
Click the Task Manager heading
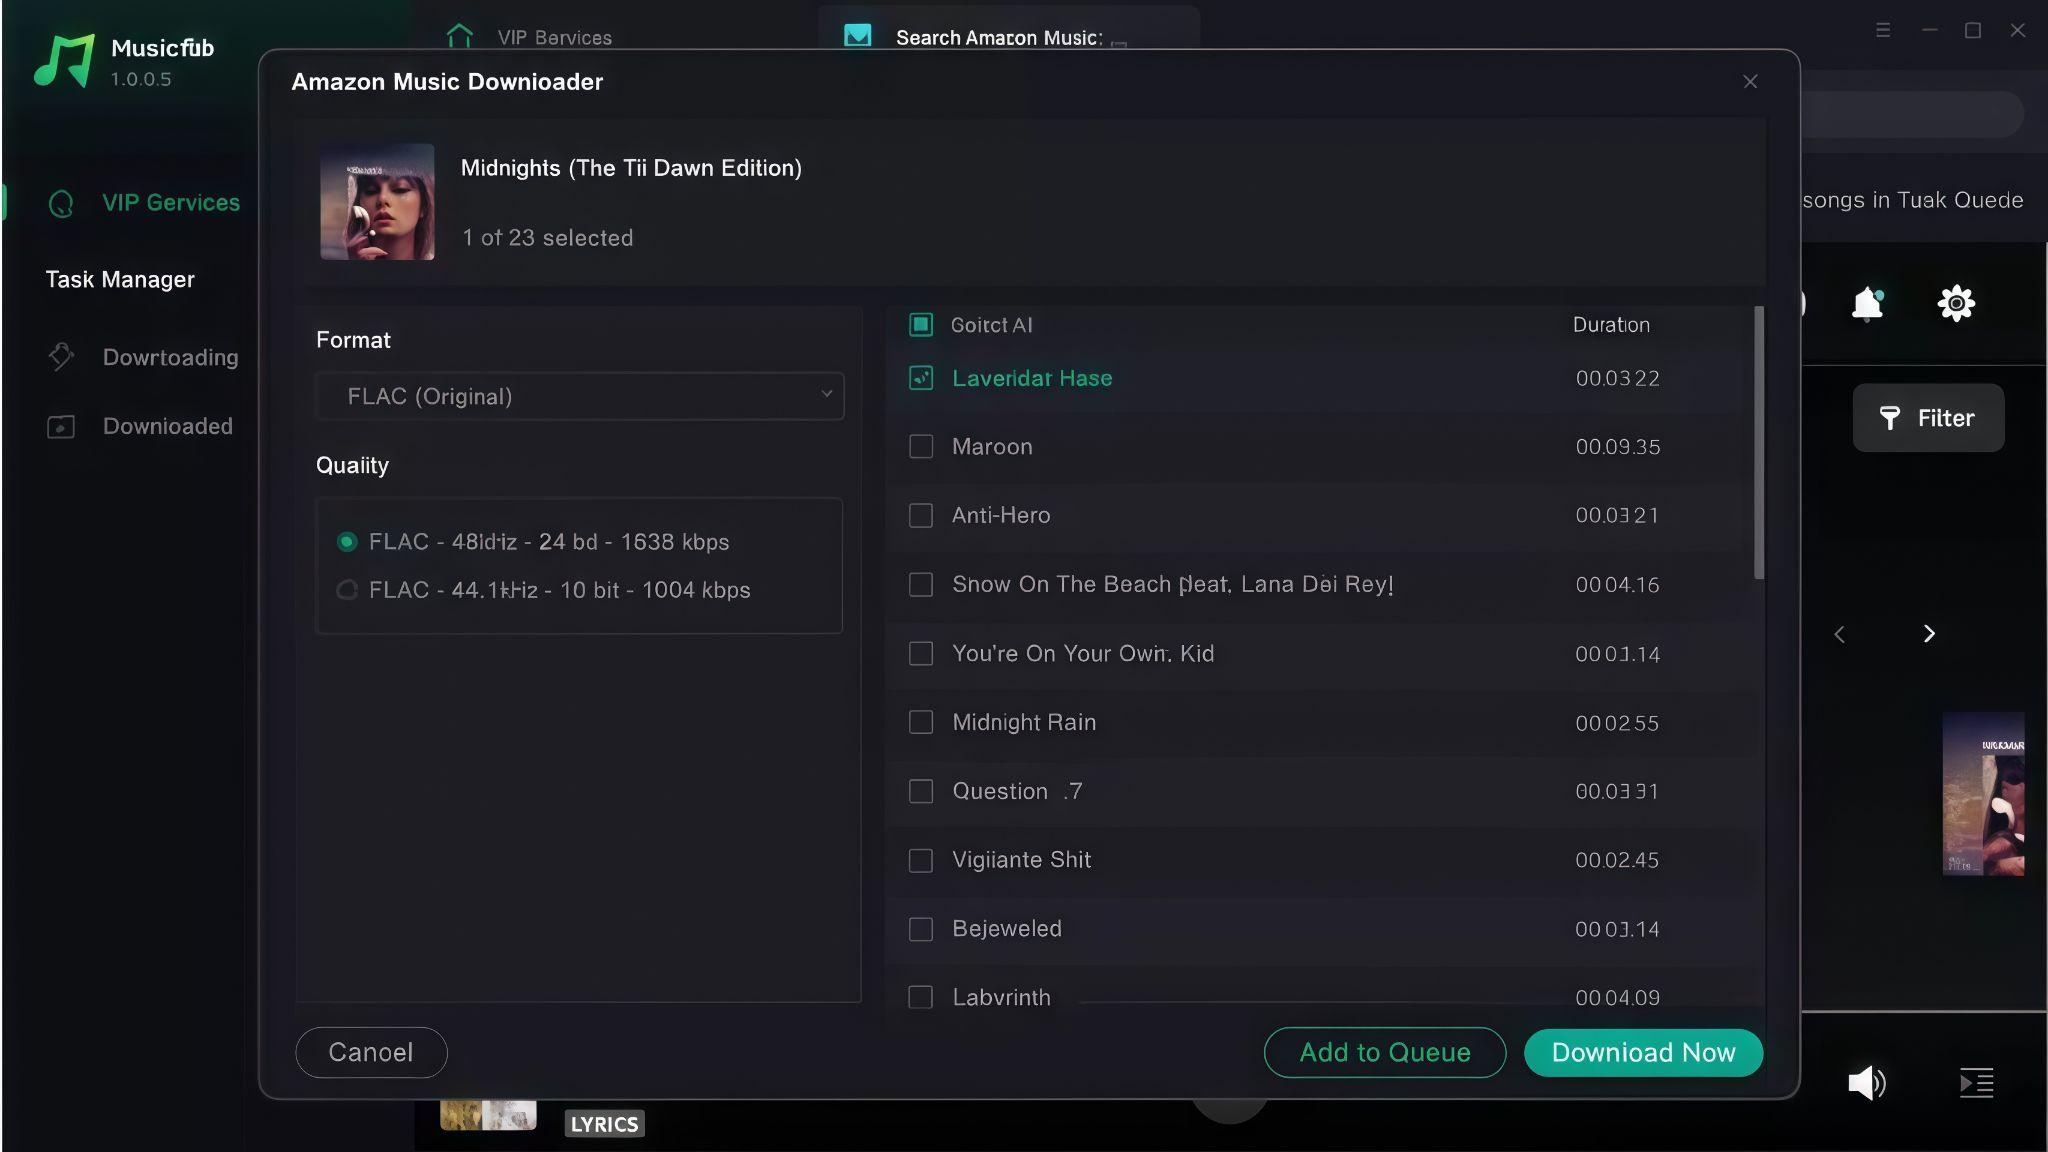click(120, 280)
